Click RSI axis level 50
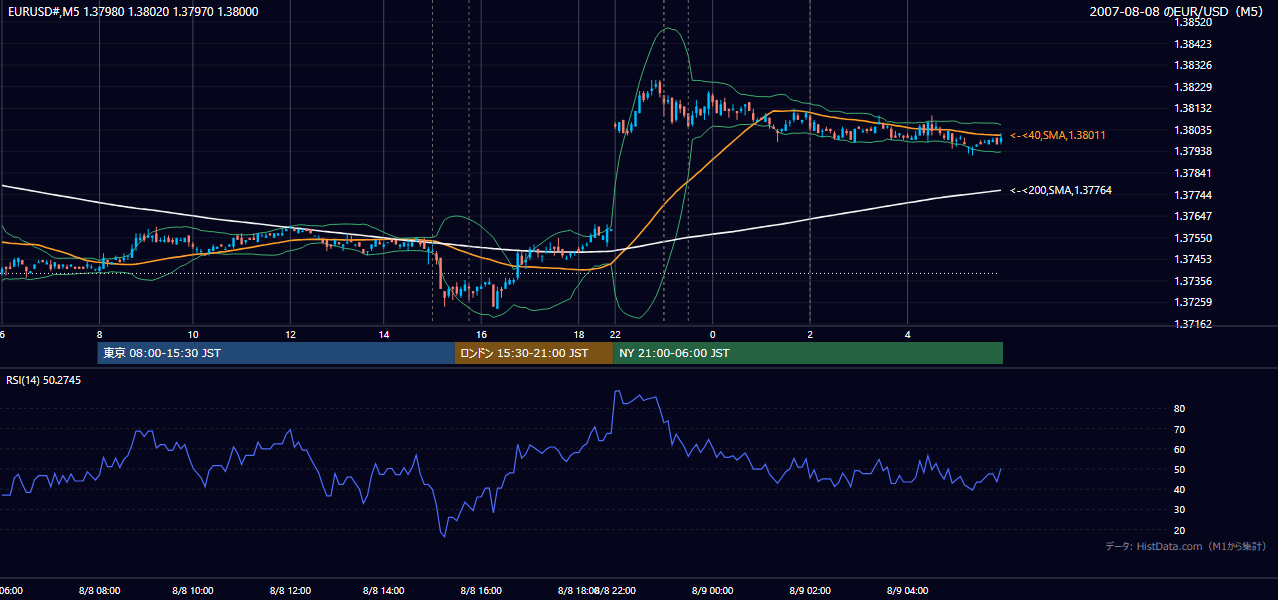The width and height of the screenshot is (1278, 600). 1180,469
